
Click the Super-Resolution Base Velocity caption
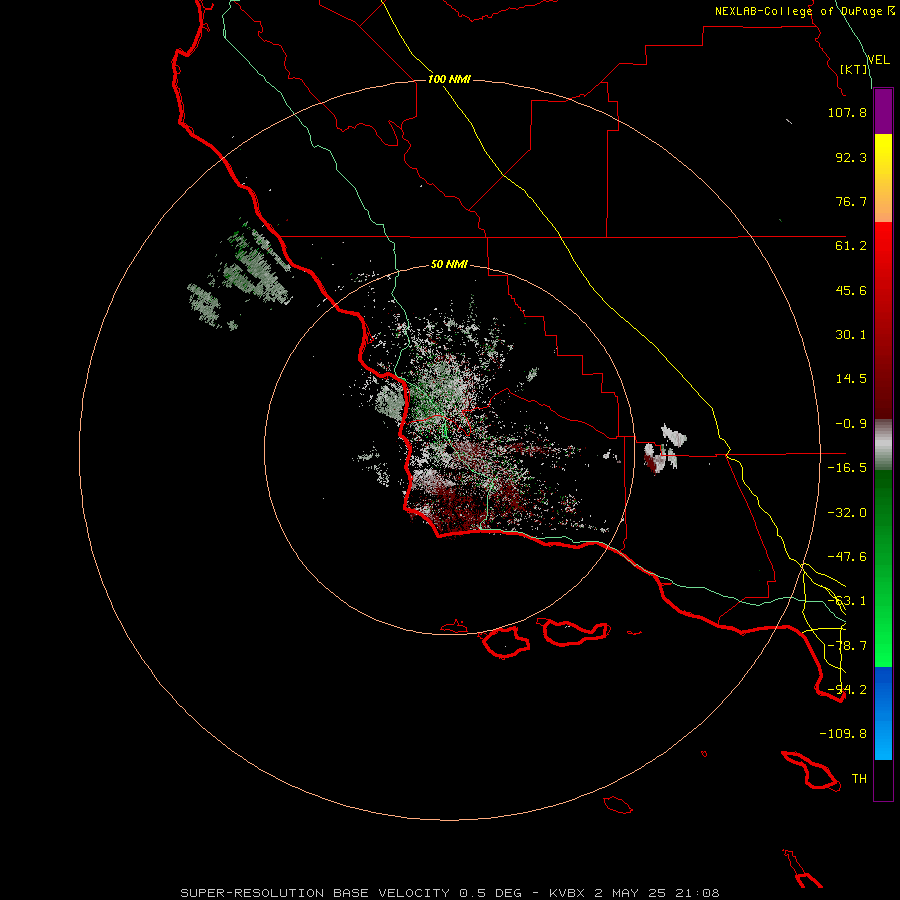click(x=449, y=893)
